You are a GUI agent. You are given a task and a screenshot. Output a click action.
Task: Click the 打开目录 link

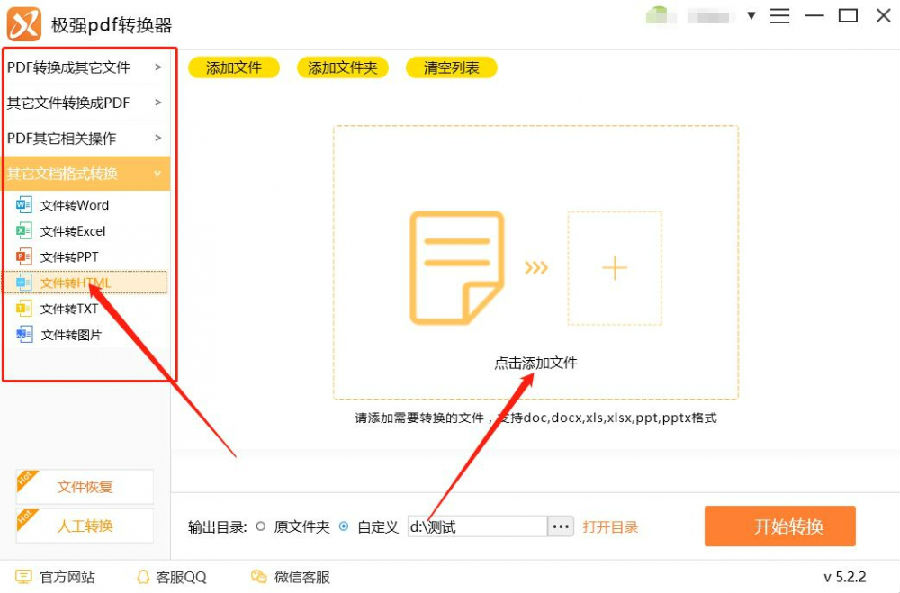pyautogui.click(x=610, y=527)
